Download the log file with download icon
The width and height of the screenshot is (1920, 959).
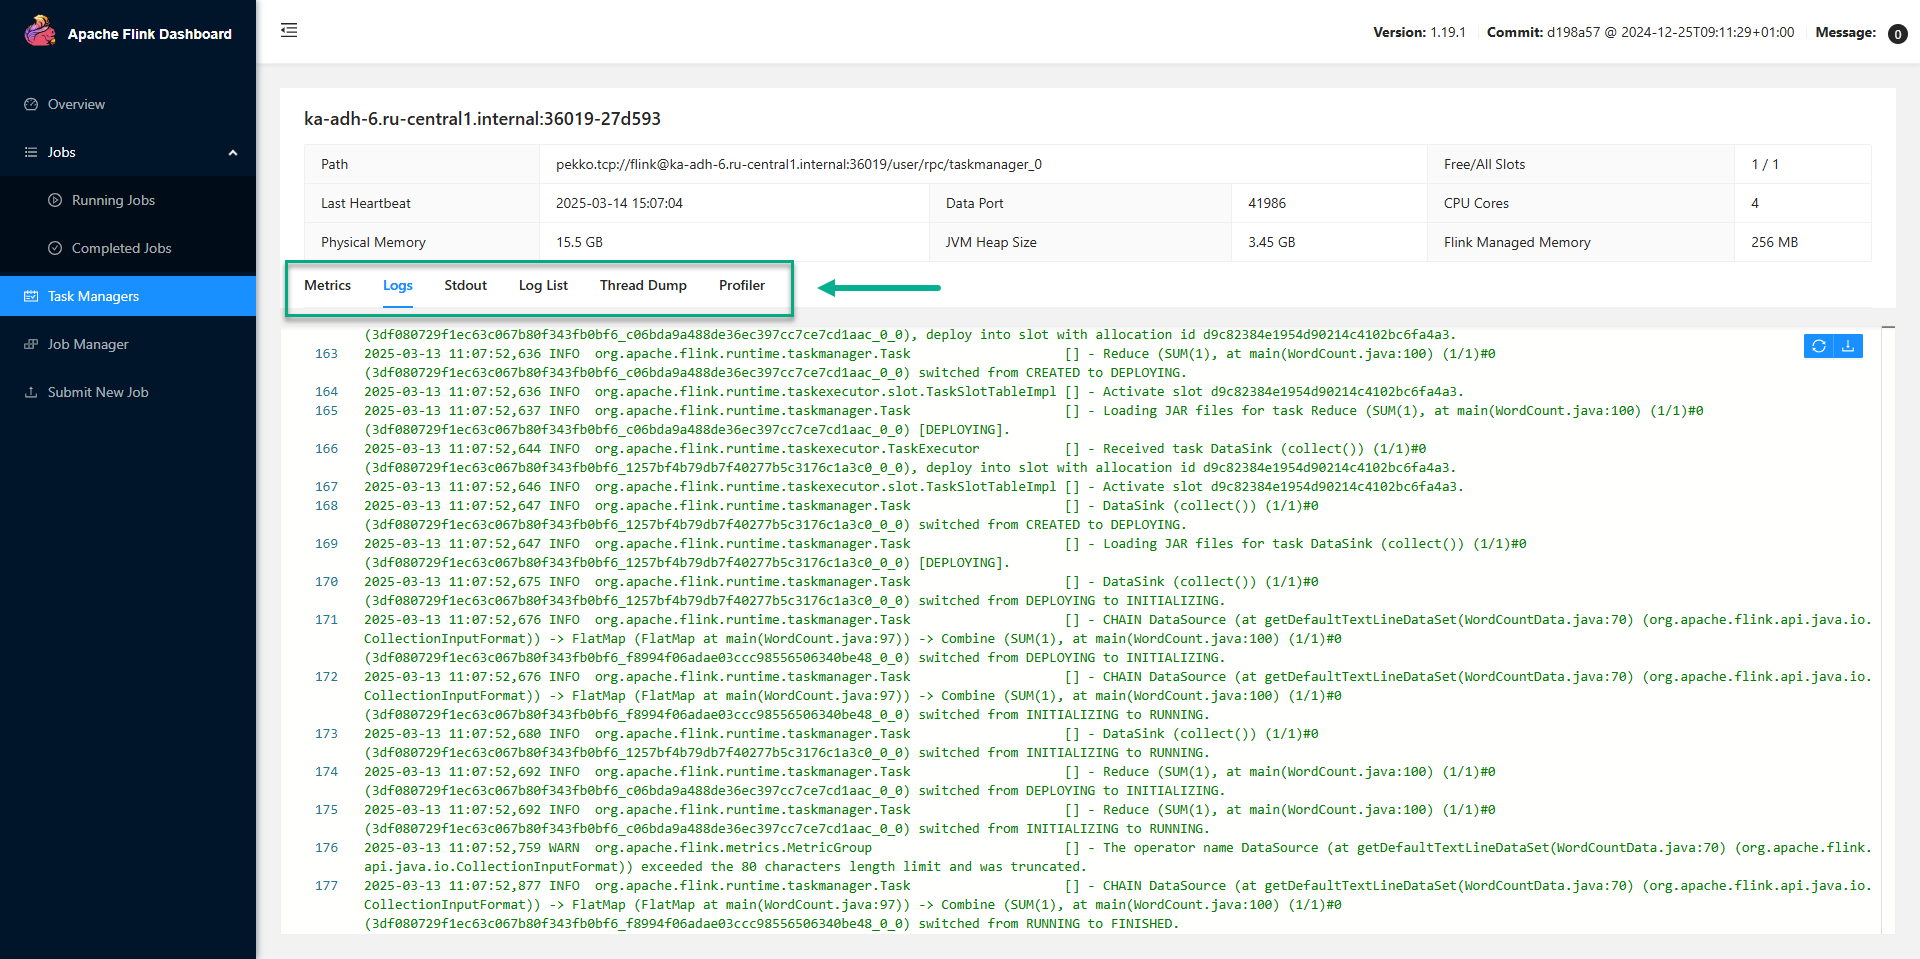pyautogui.click(x=1848, y=346)
